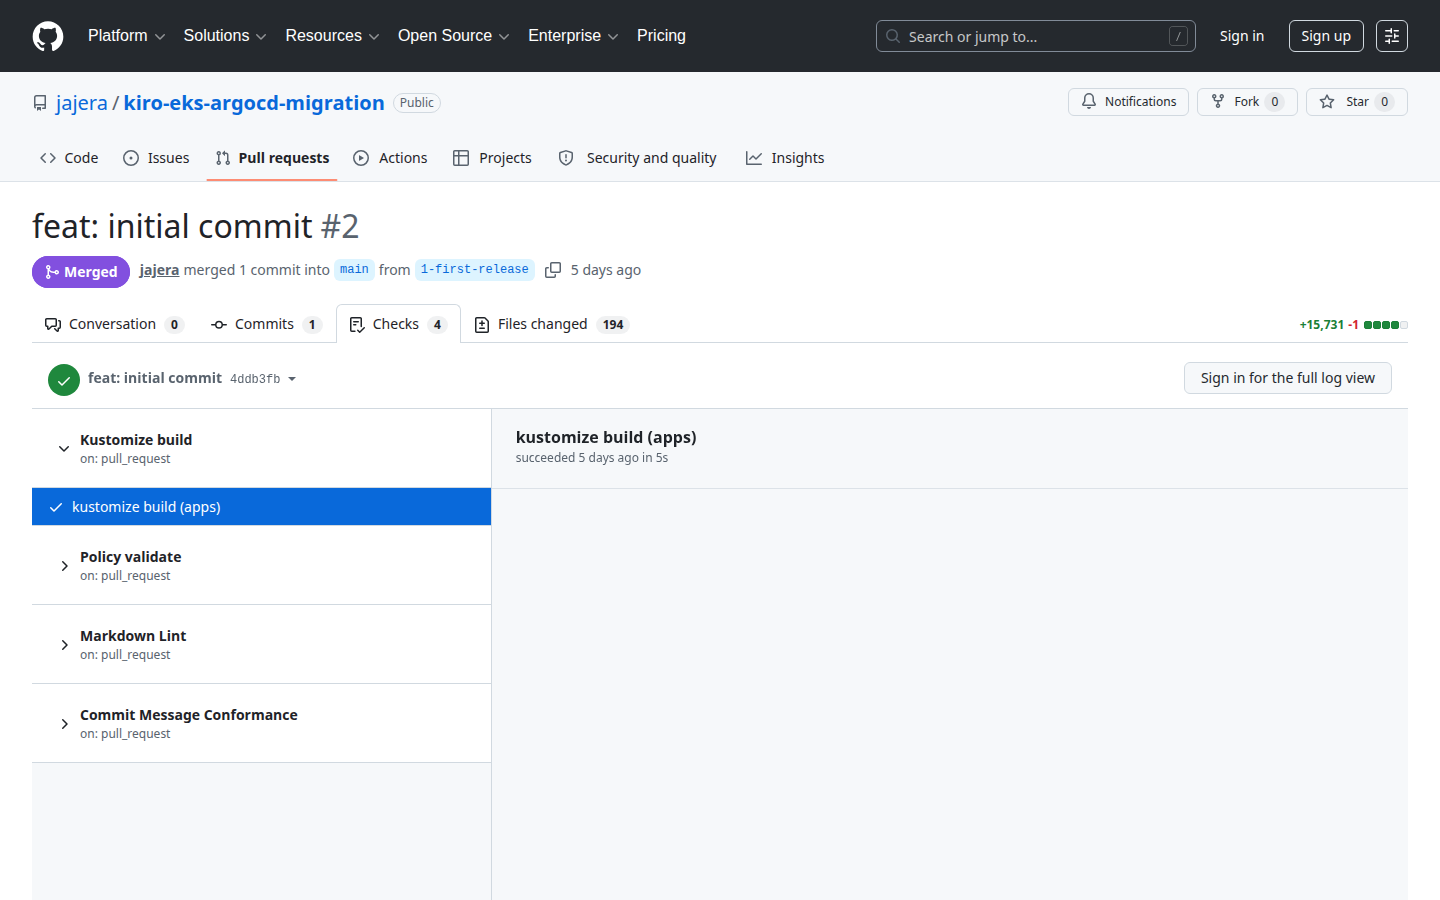Open the Commits tab

tap(266, 324)
